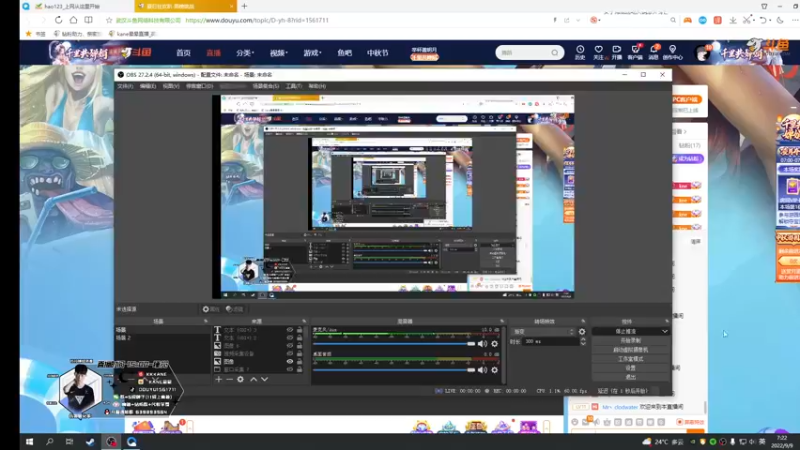Toggle visibility of third source row
The height and width of the screenshot is (450, 800).
pyautogui.click(x=289, y=345)
